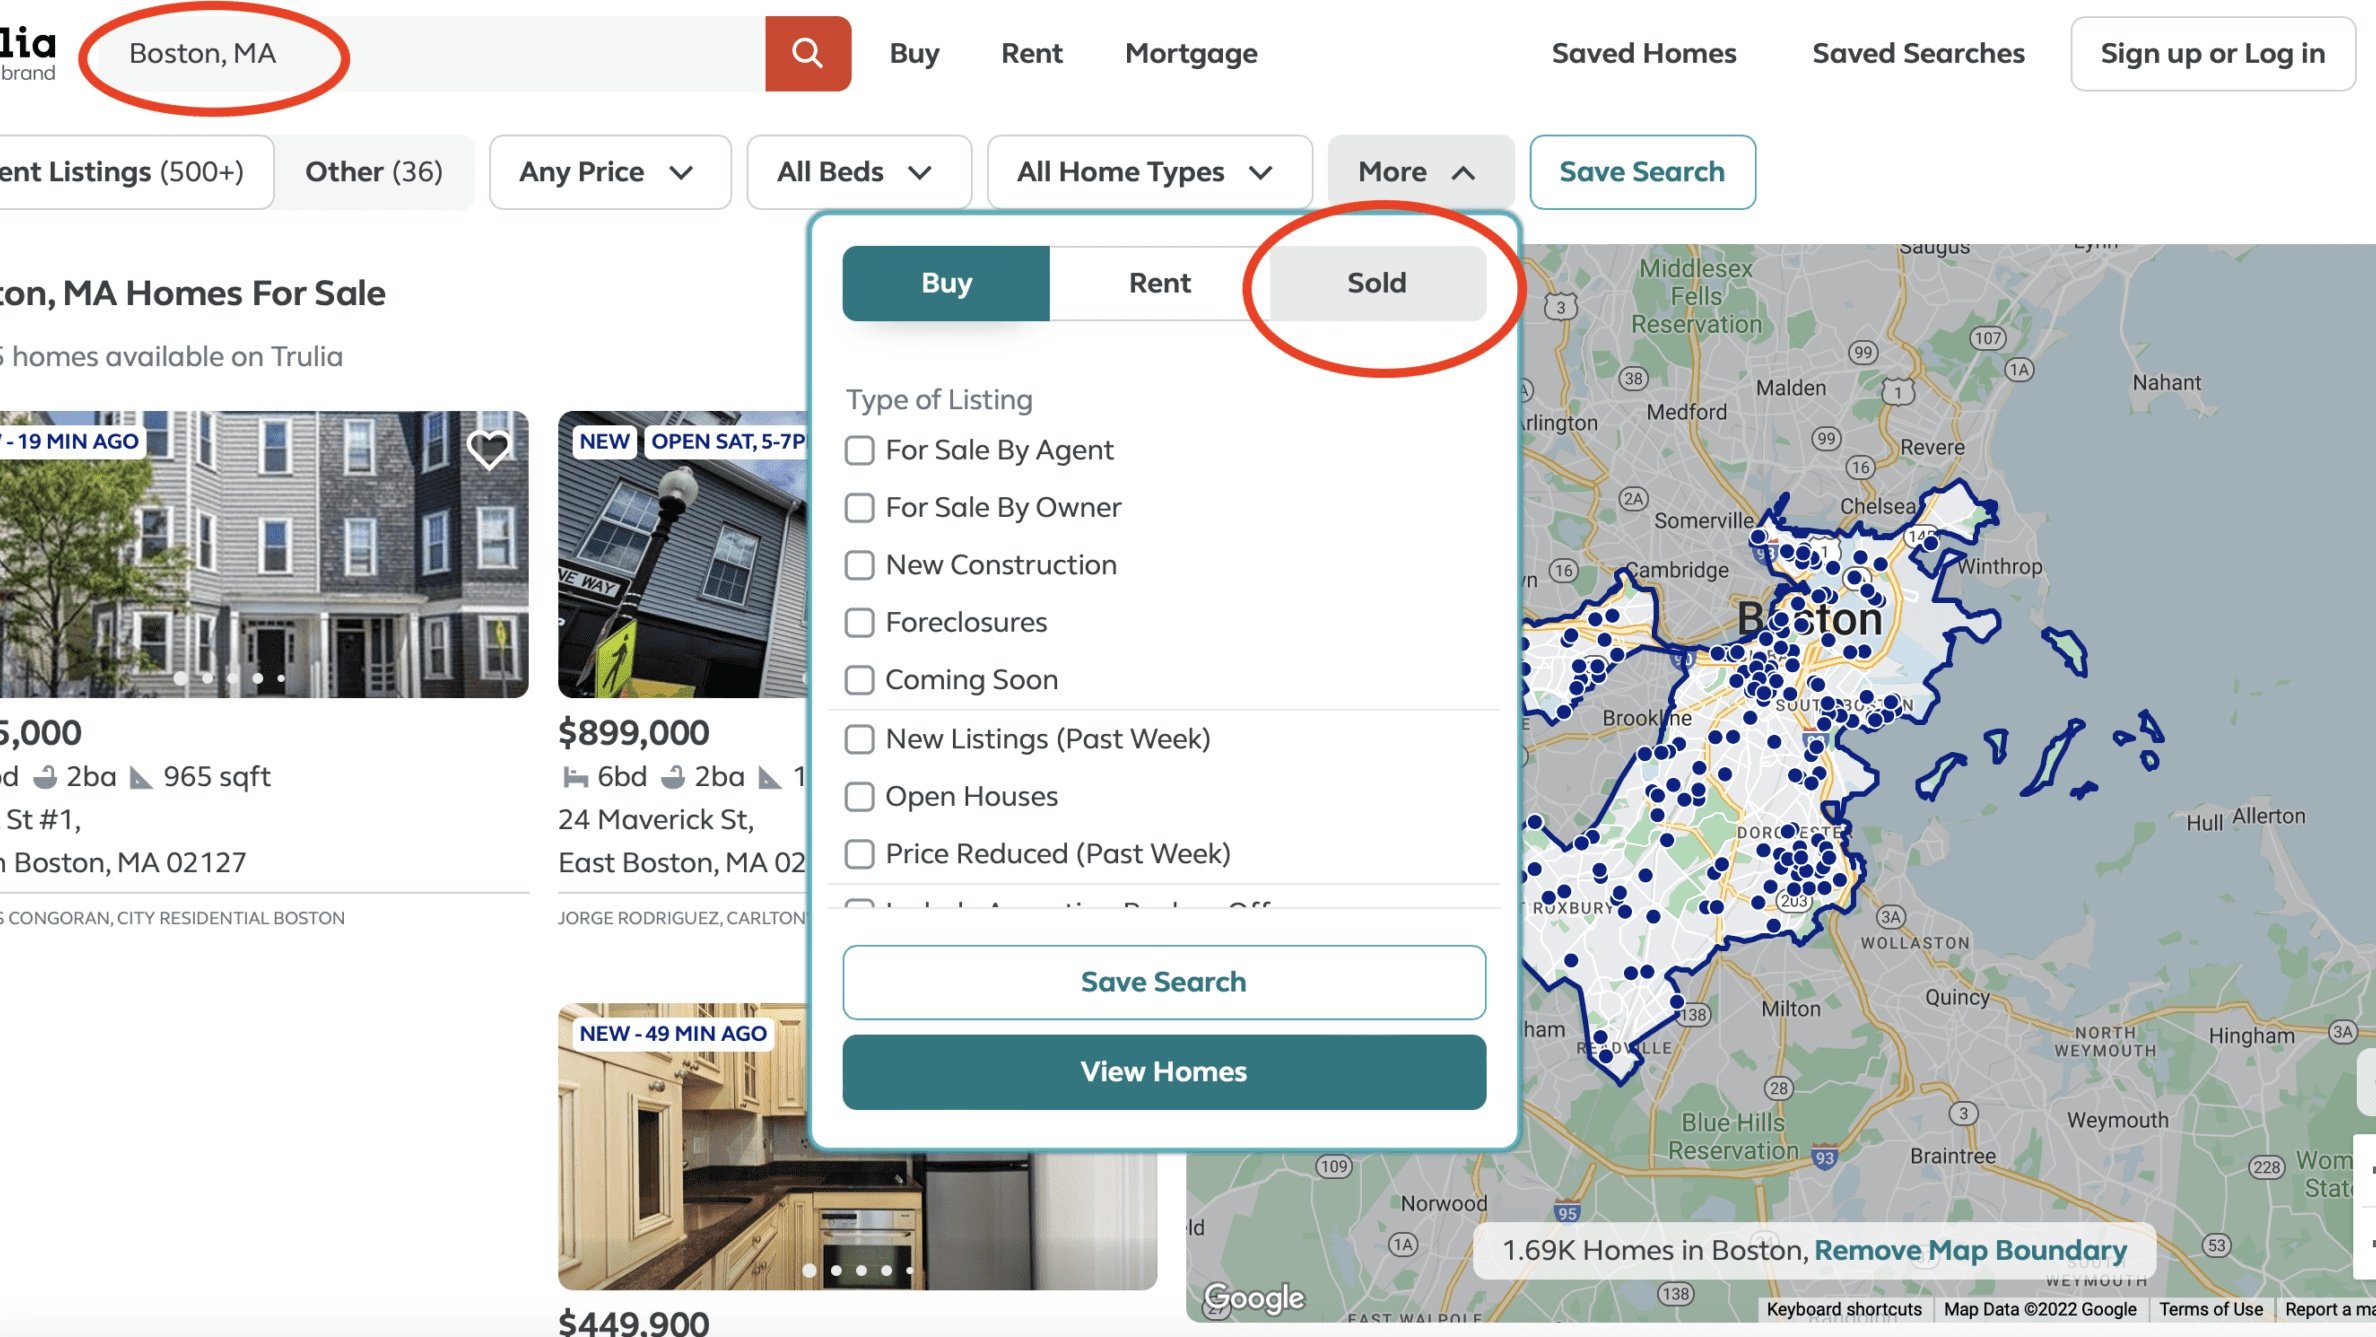The height and width of the screenshot is (1337, 2376).
Task: Enable the For Sale By Owner filter
Action: (x=859, y=507)
